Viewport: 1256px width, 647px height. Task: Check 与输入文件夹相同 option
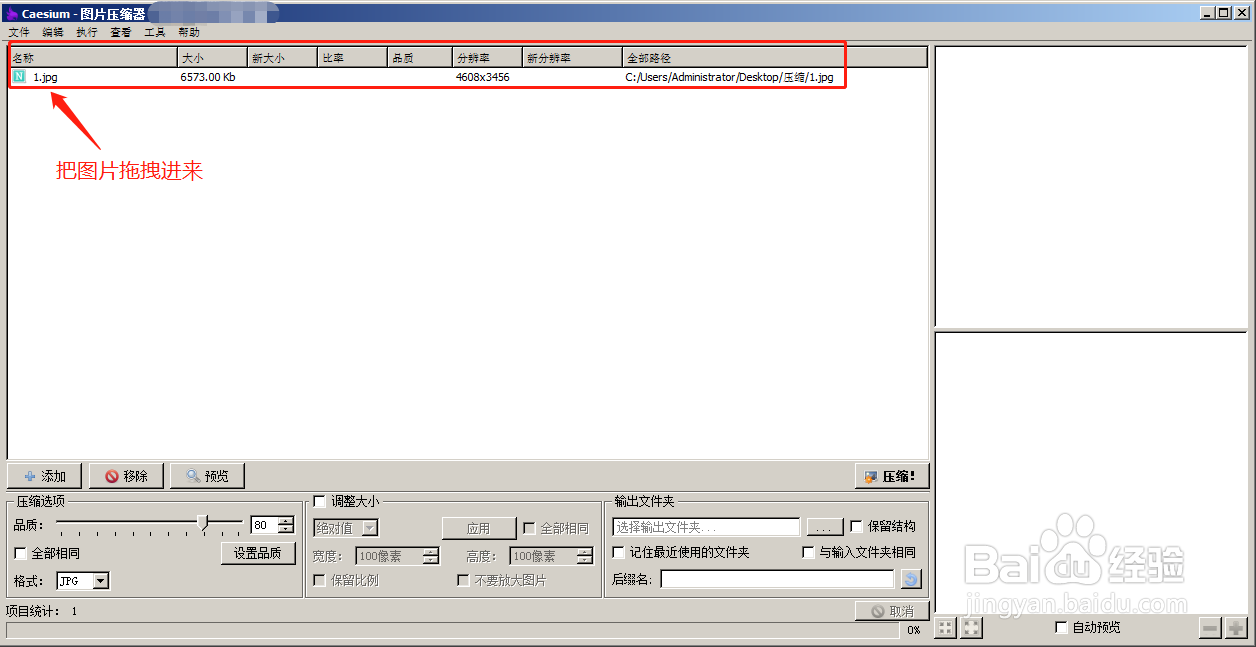click(809, 552)
